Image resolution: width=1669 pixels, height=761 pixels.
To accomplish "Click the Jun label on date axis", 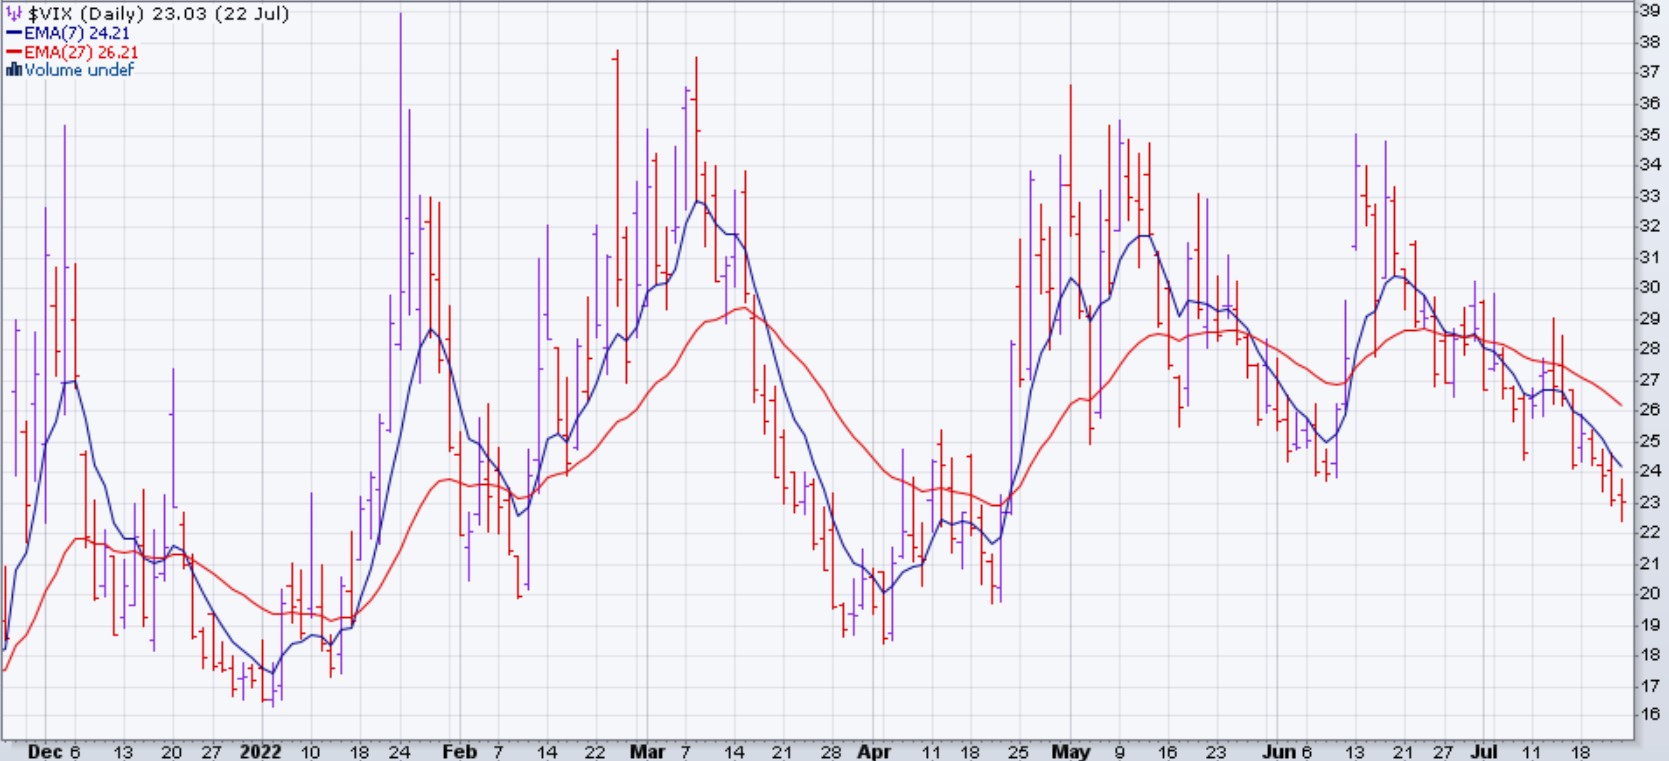I will tap(1277, 751).
